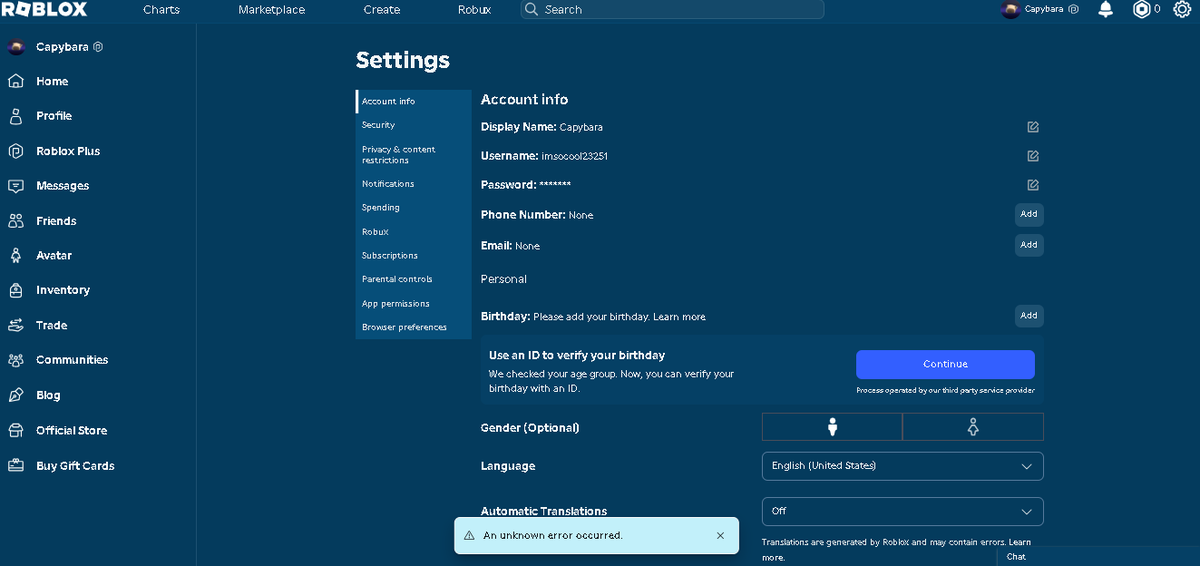
Task: Open Privacy & content restrictions tab
Action: click(x=414, y=155)
